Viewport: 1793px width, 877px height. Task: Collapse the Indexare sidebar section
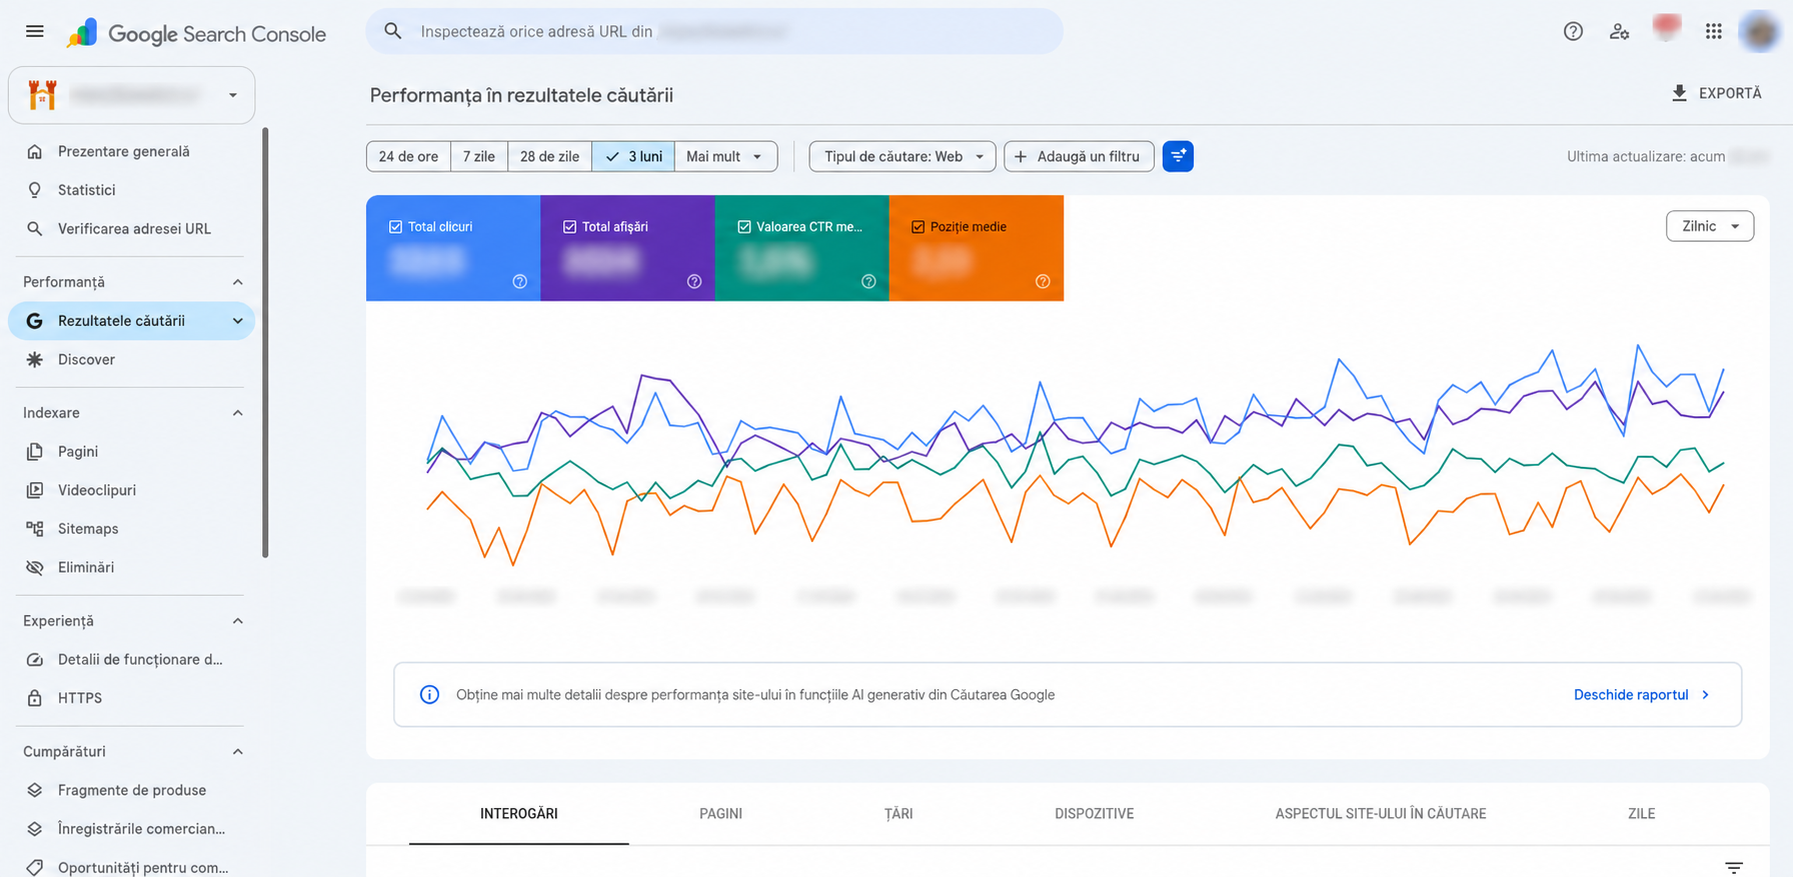tap(237, 413)
